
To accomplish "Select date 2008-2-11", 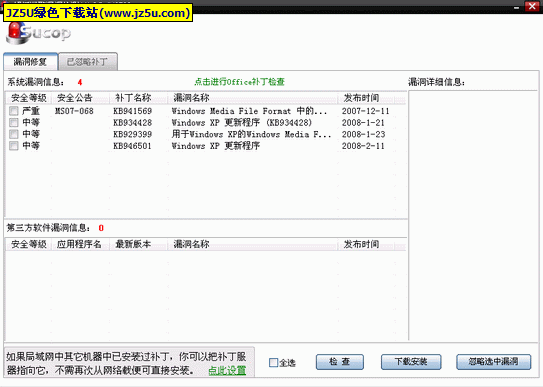I will tap(363, 146).
